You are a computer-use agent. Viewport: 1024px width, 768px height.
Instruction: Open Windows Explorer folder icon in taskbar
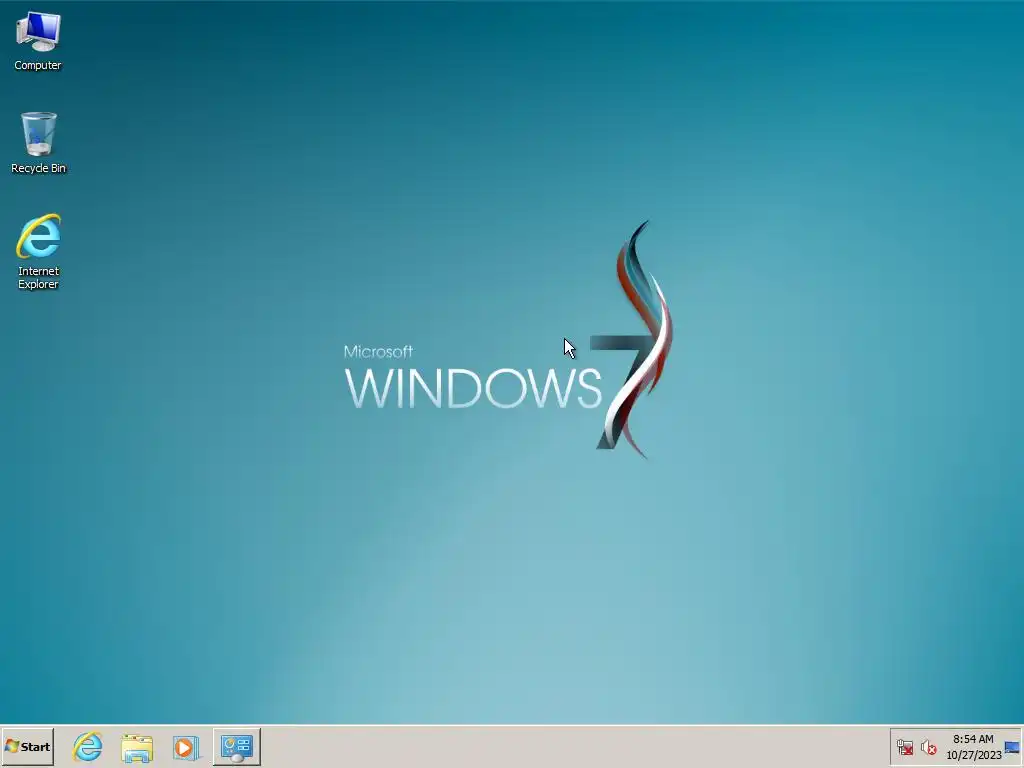[x=136, y=747]
